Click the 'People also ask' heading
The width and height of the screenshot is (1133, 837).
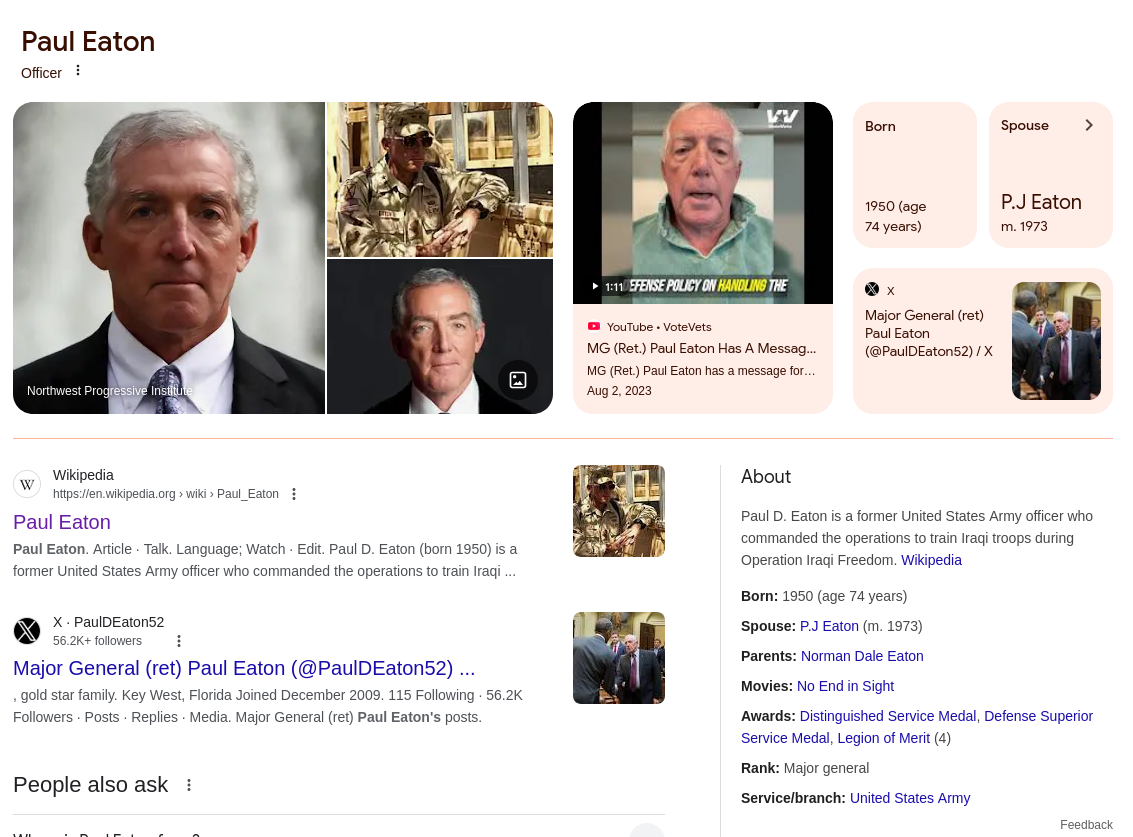(x=90, y=785)
